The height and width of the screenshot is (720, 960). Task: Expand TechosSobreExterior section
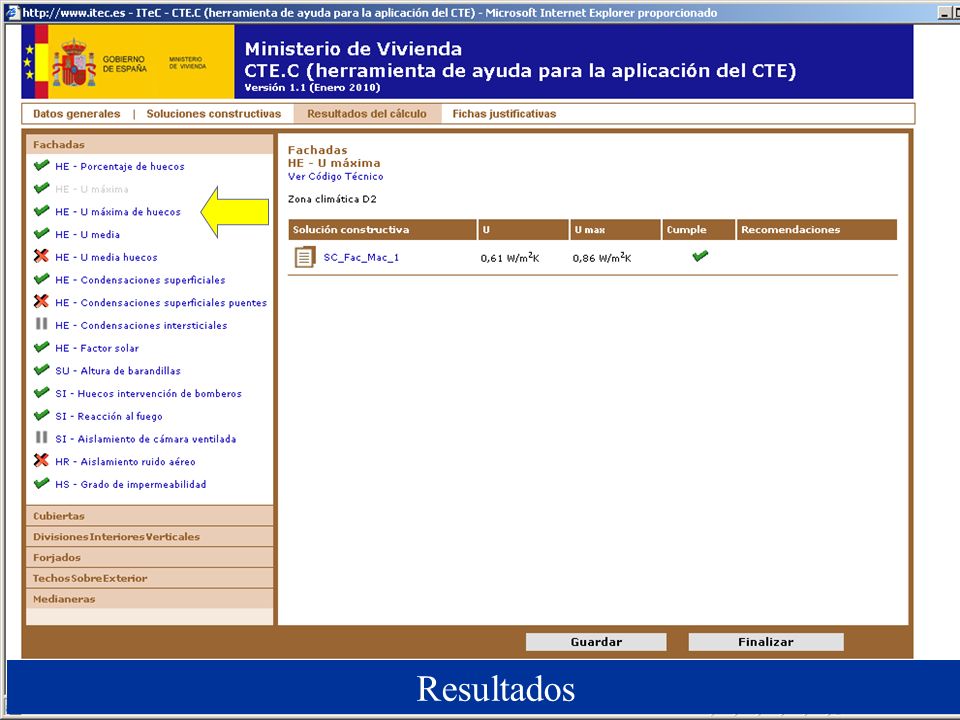coord(149,579)
